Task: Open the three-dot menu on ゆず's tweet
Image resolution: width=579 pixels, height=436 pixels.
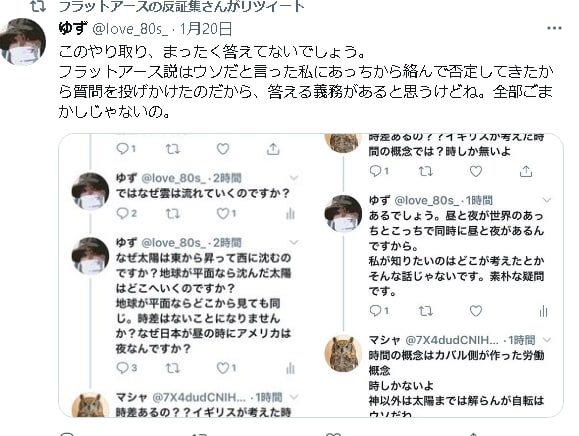Action: coord(554,28)
